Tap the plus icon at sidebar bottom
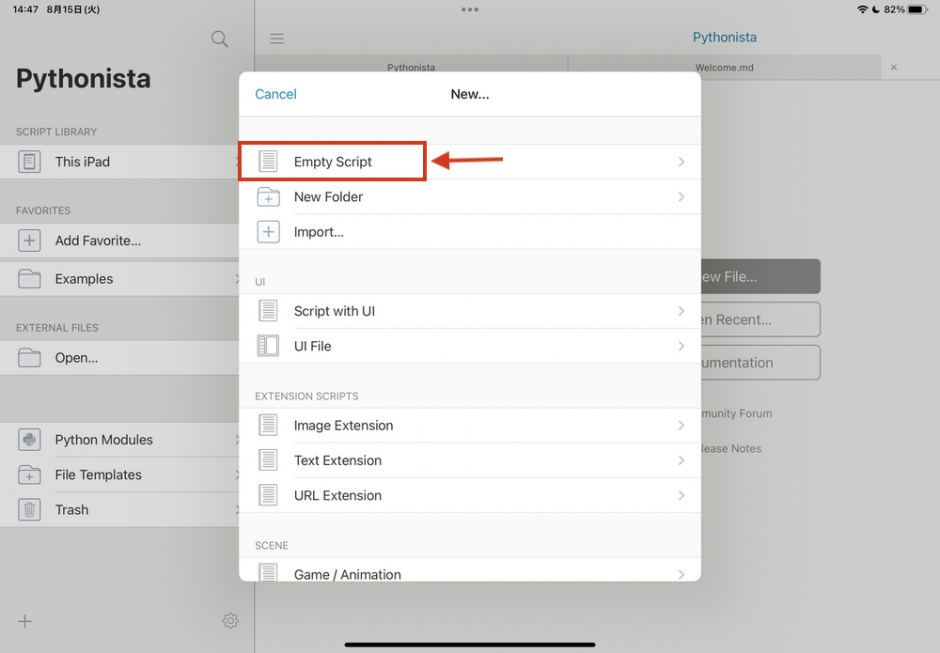 (x=25, y=621)
